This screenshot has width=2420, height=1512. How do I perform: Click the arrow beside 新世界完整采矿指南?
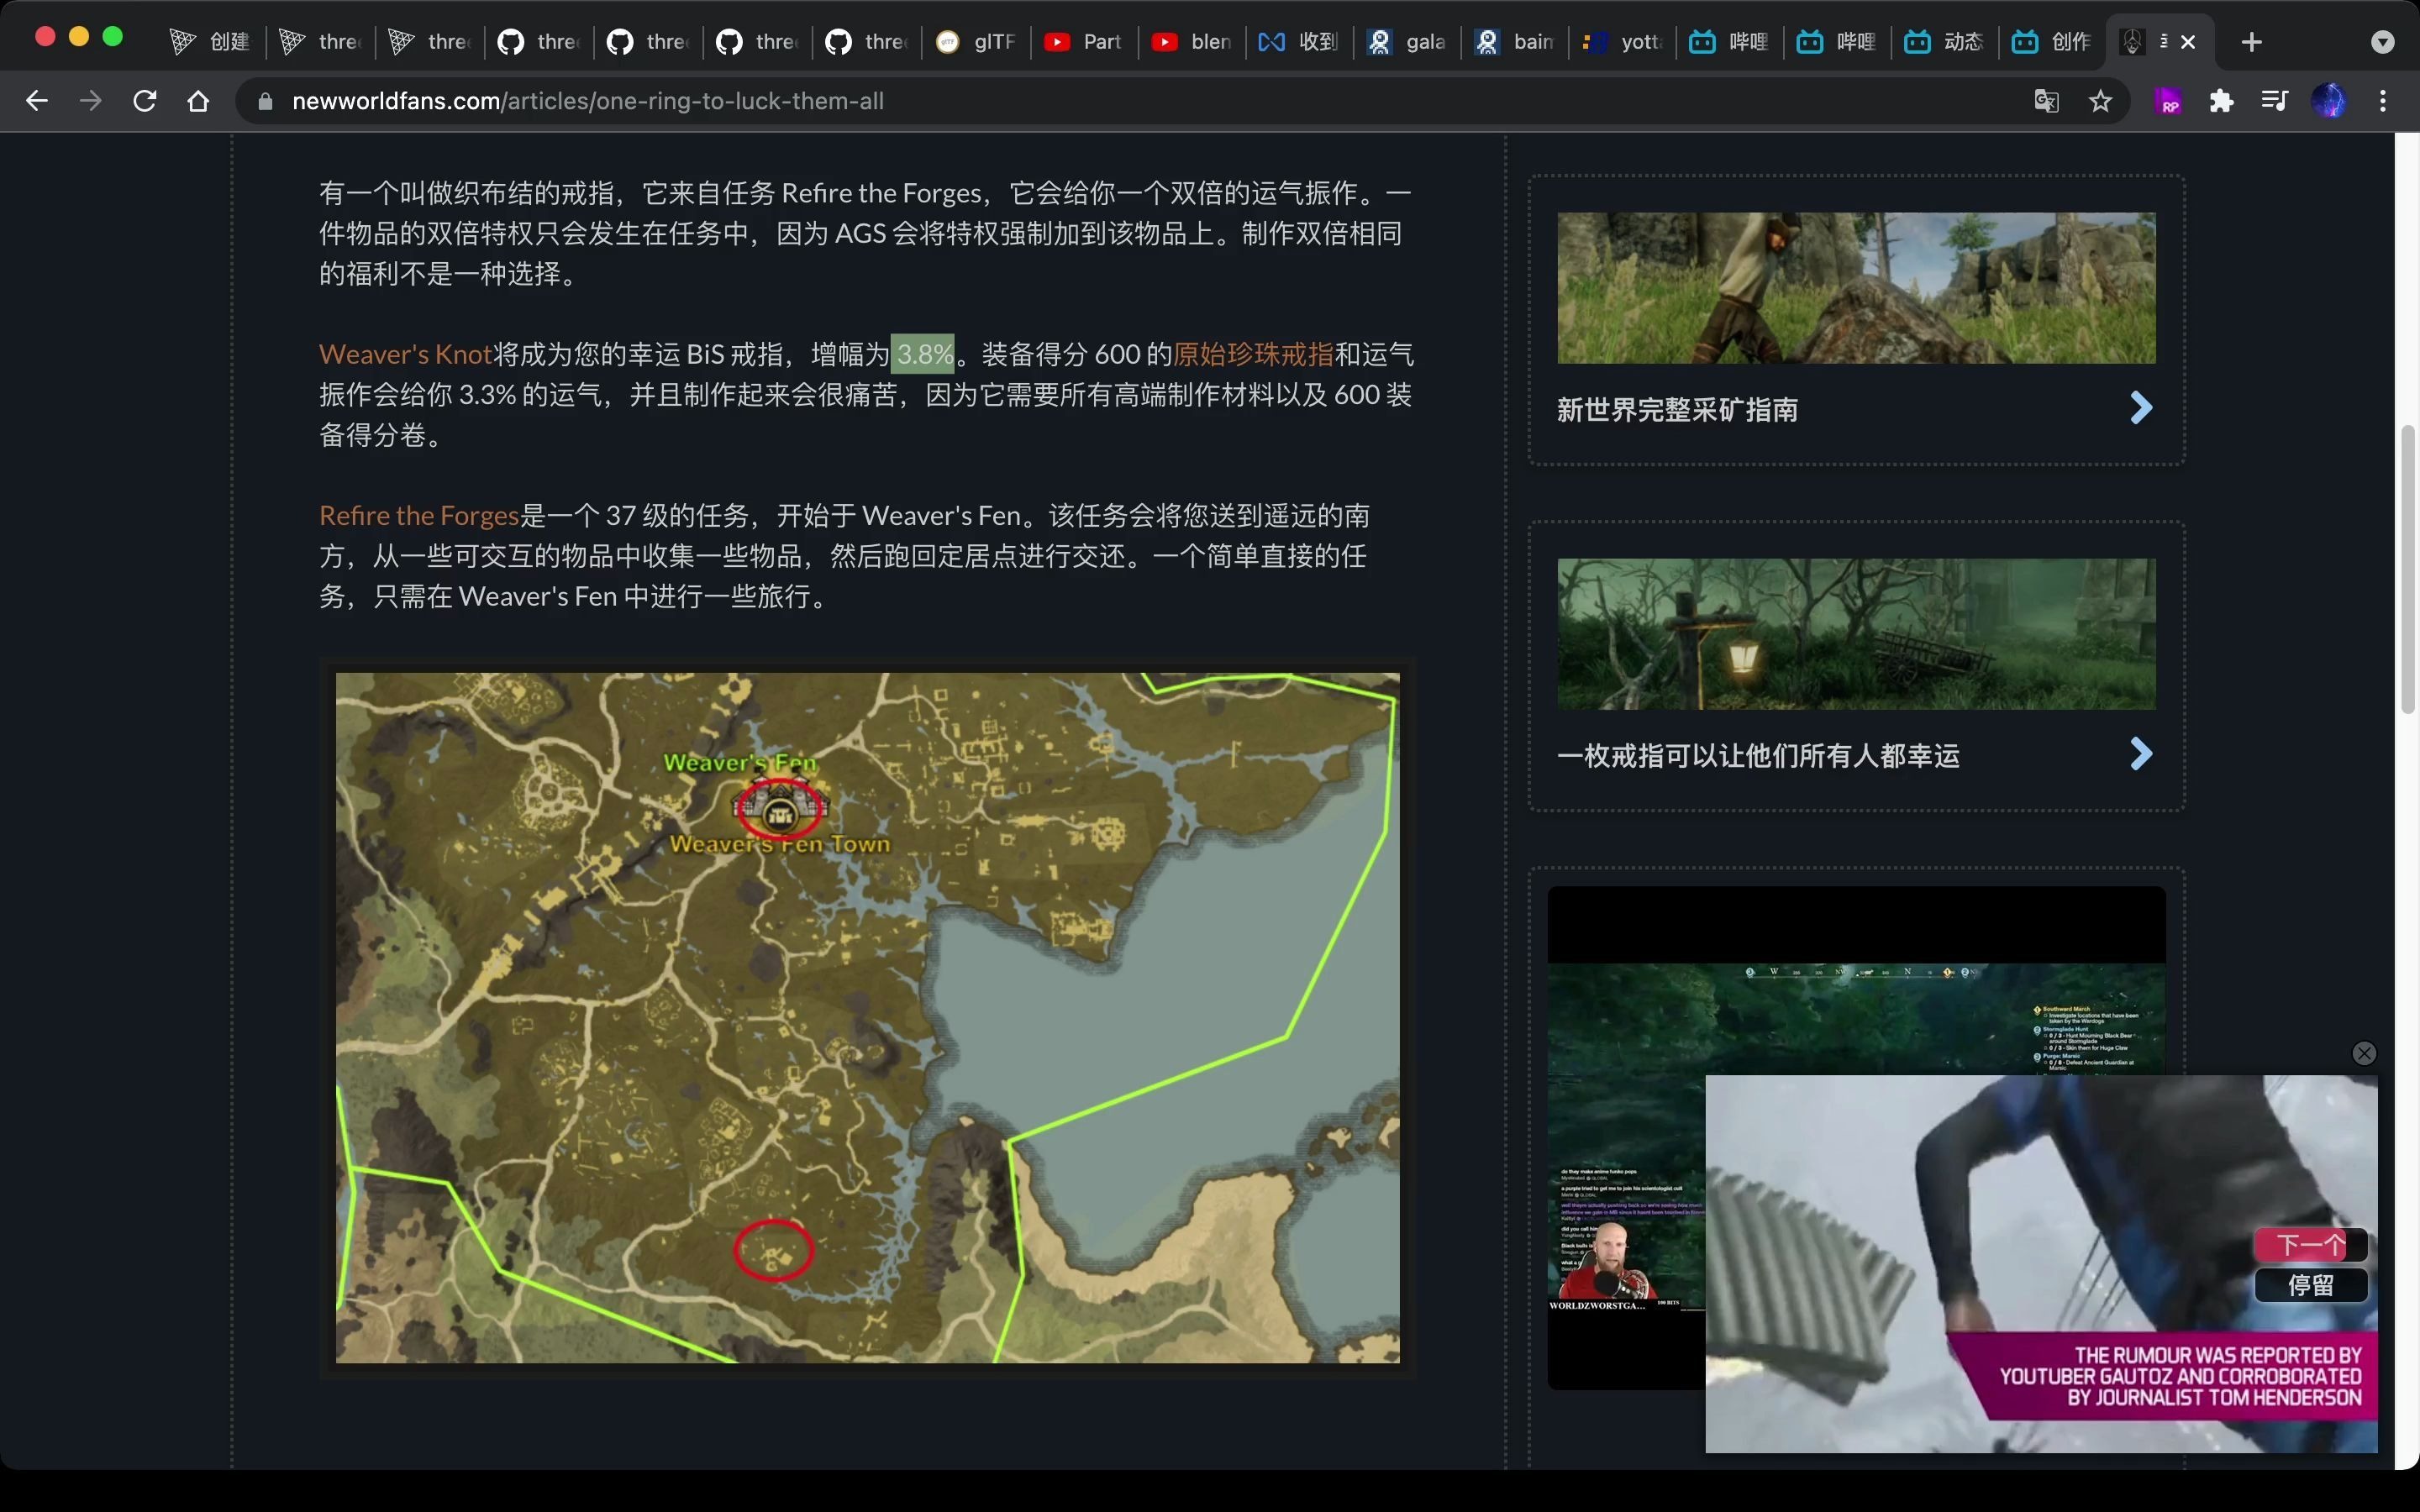pyautogui.click(x=2141, y=408)
